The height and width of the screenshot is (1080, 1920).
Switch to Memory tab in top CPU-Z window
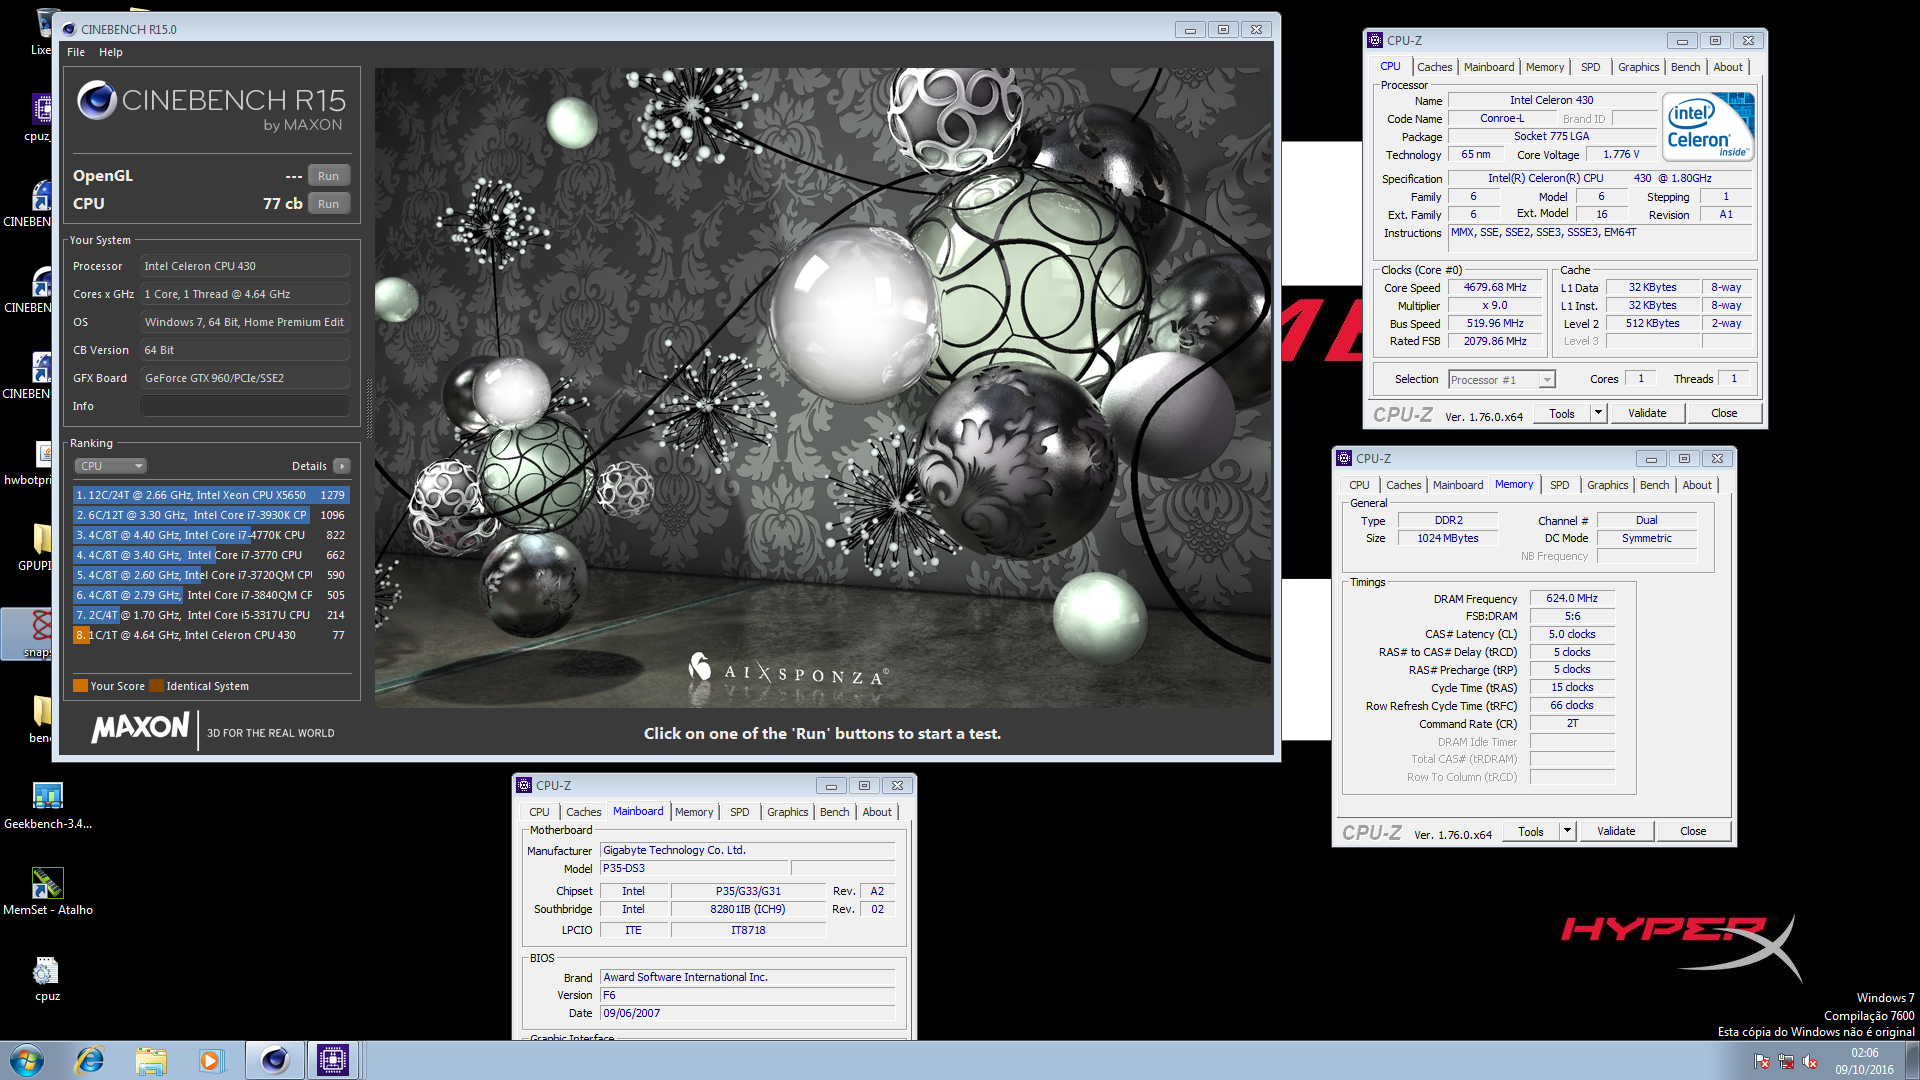[x=1544, y=67]
